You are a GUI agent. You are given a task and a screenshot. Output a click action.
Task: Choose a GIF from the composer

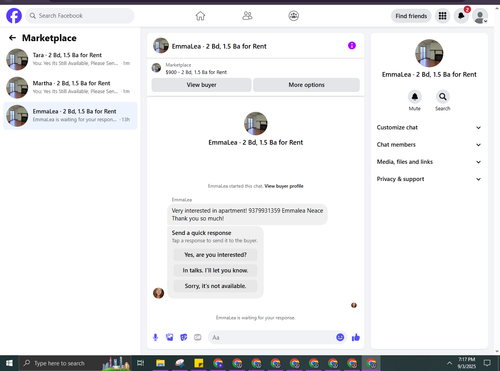pyautogui.click(x=198, y=337)
